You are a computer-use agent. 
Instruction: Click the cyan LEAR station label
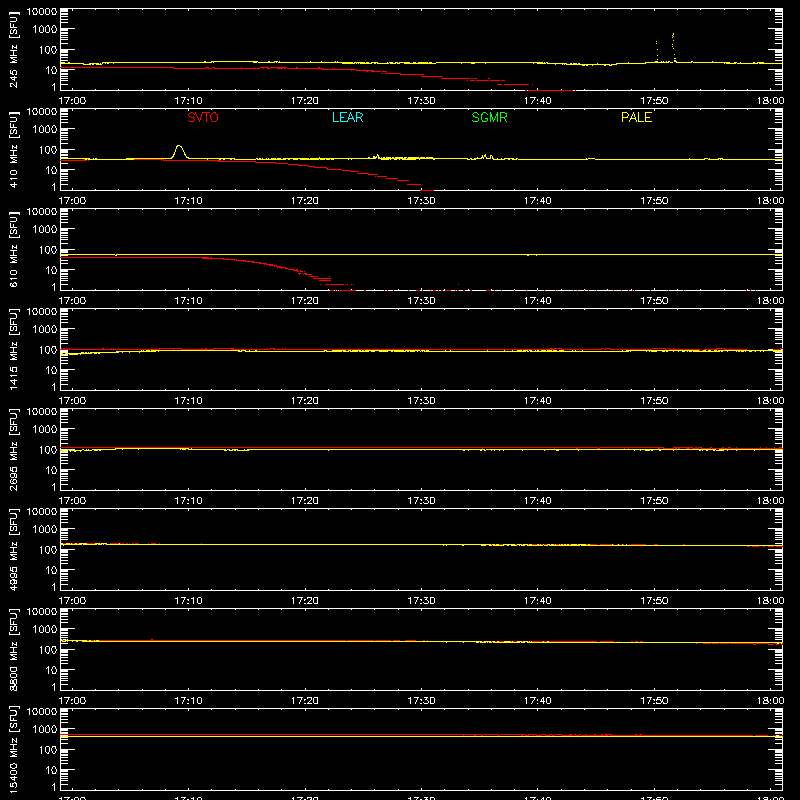click(347, 117)
